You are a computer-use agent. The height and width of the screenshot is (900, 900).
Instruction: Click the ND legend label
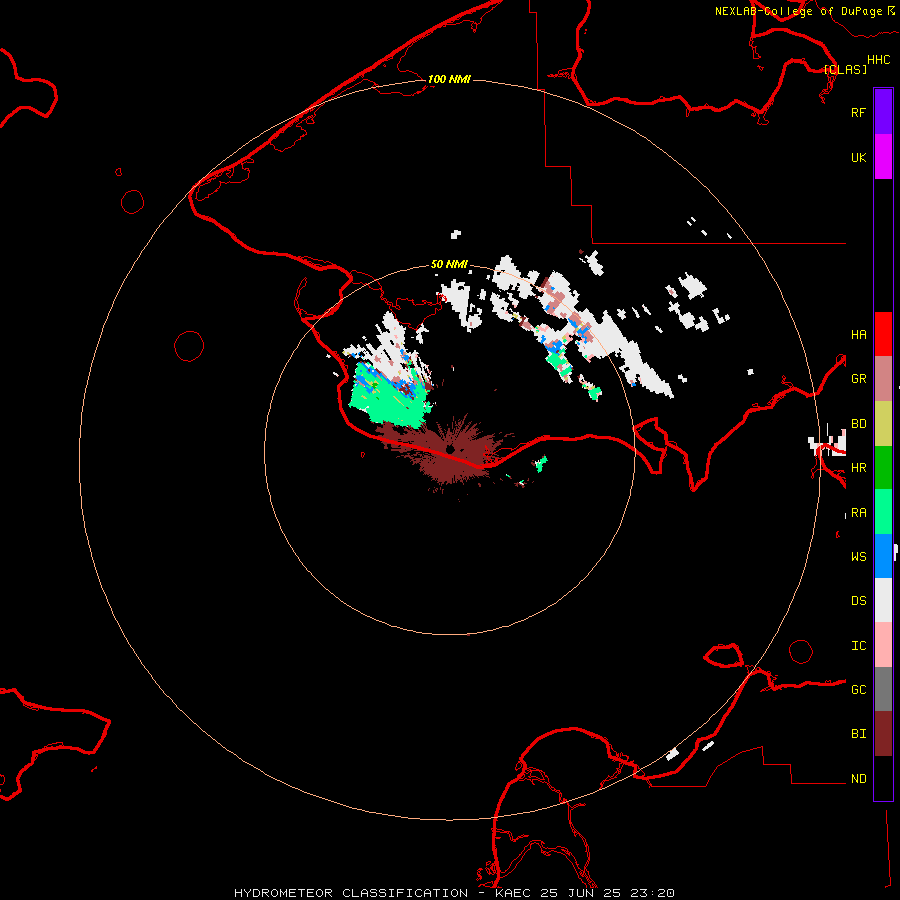[858, 778]
